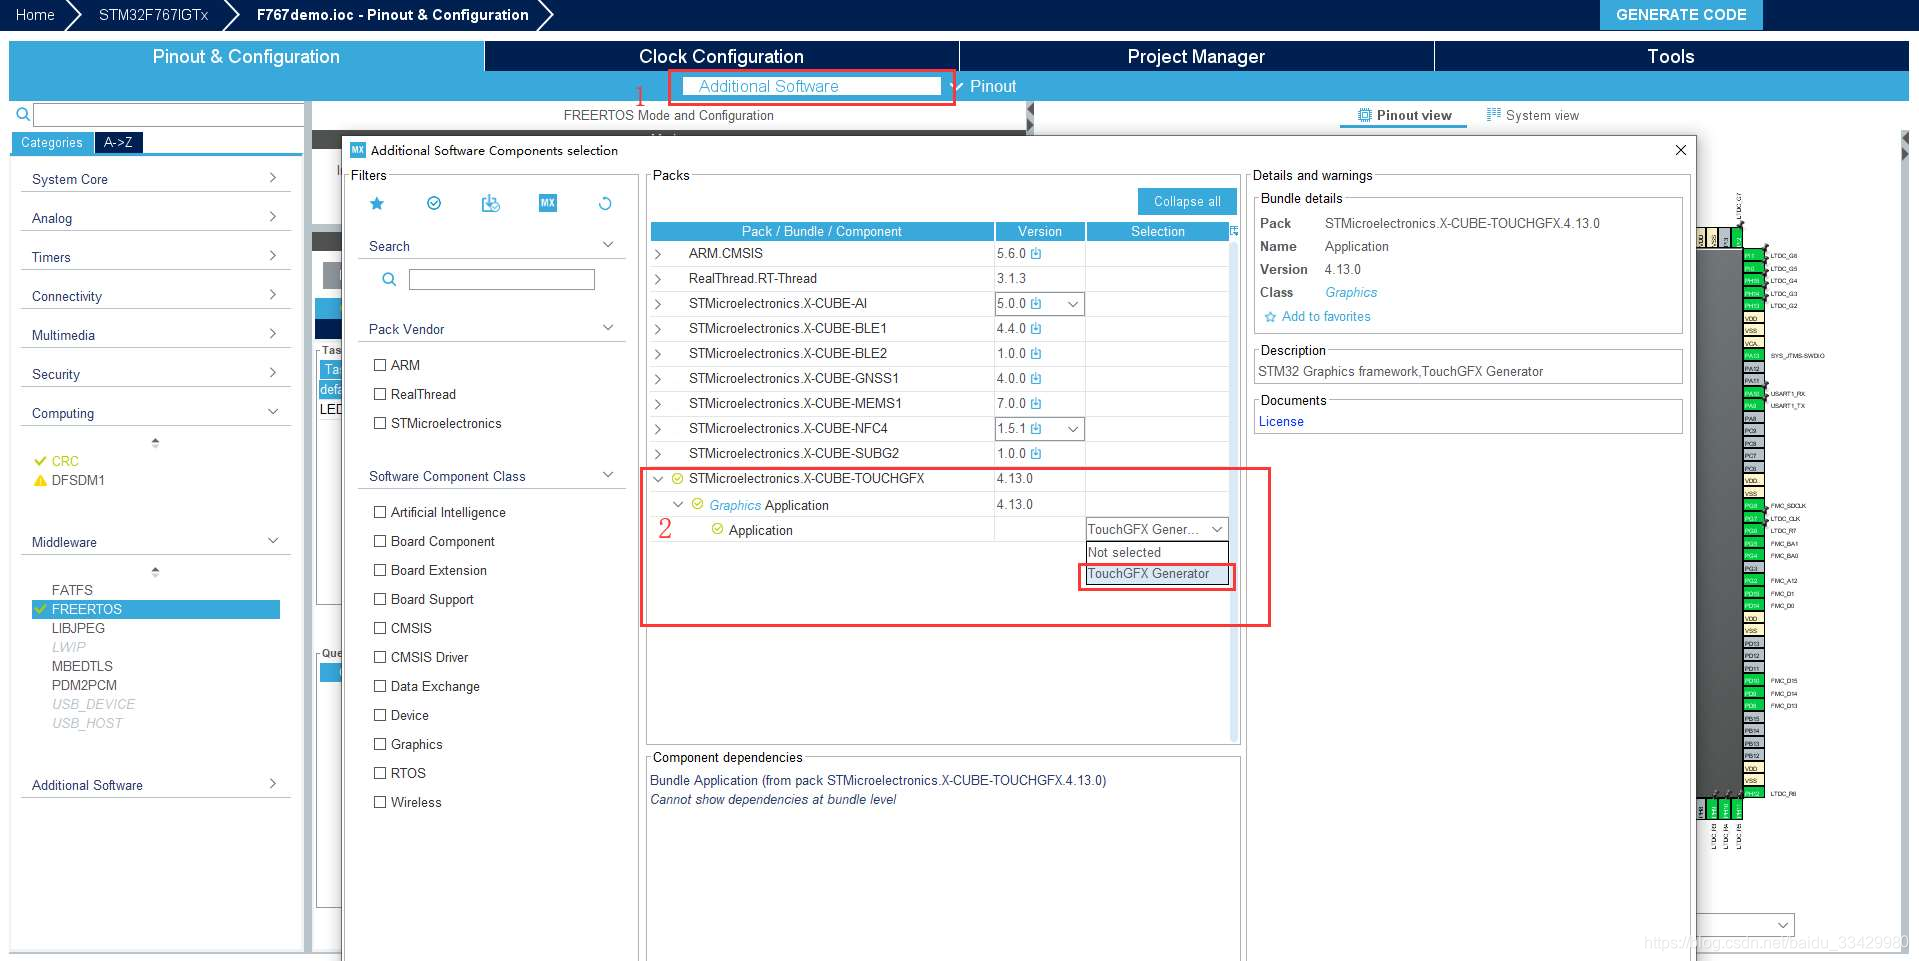The width and height of the screenshot is (1919, 961).
Task: Enable the Wireless class filter
Action: point(380,802)
